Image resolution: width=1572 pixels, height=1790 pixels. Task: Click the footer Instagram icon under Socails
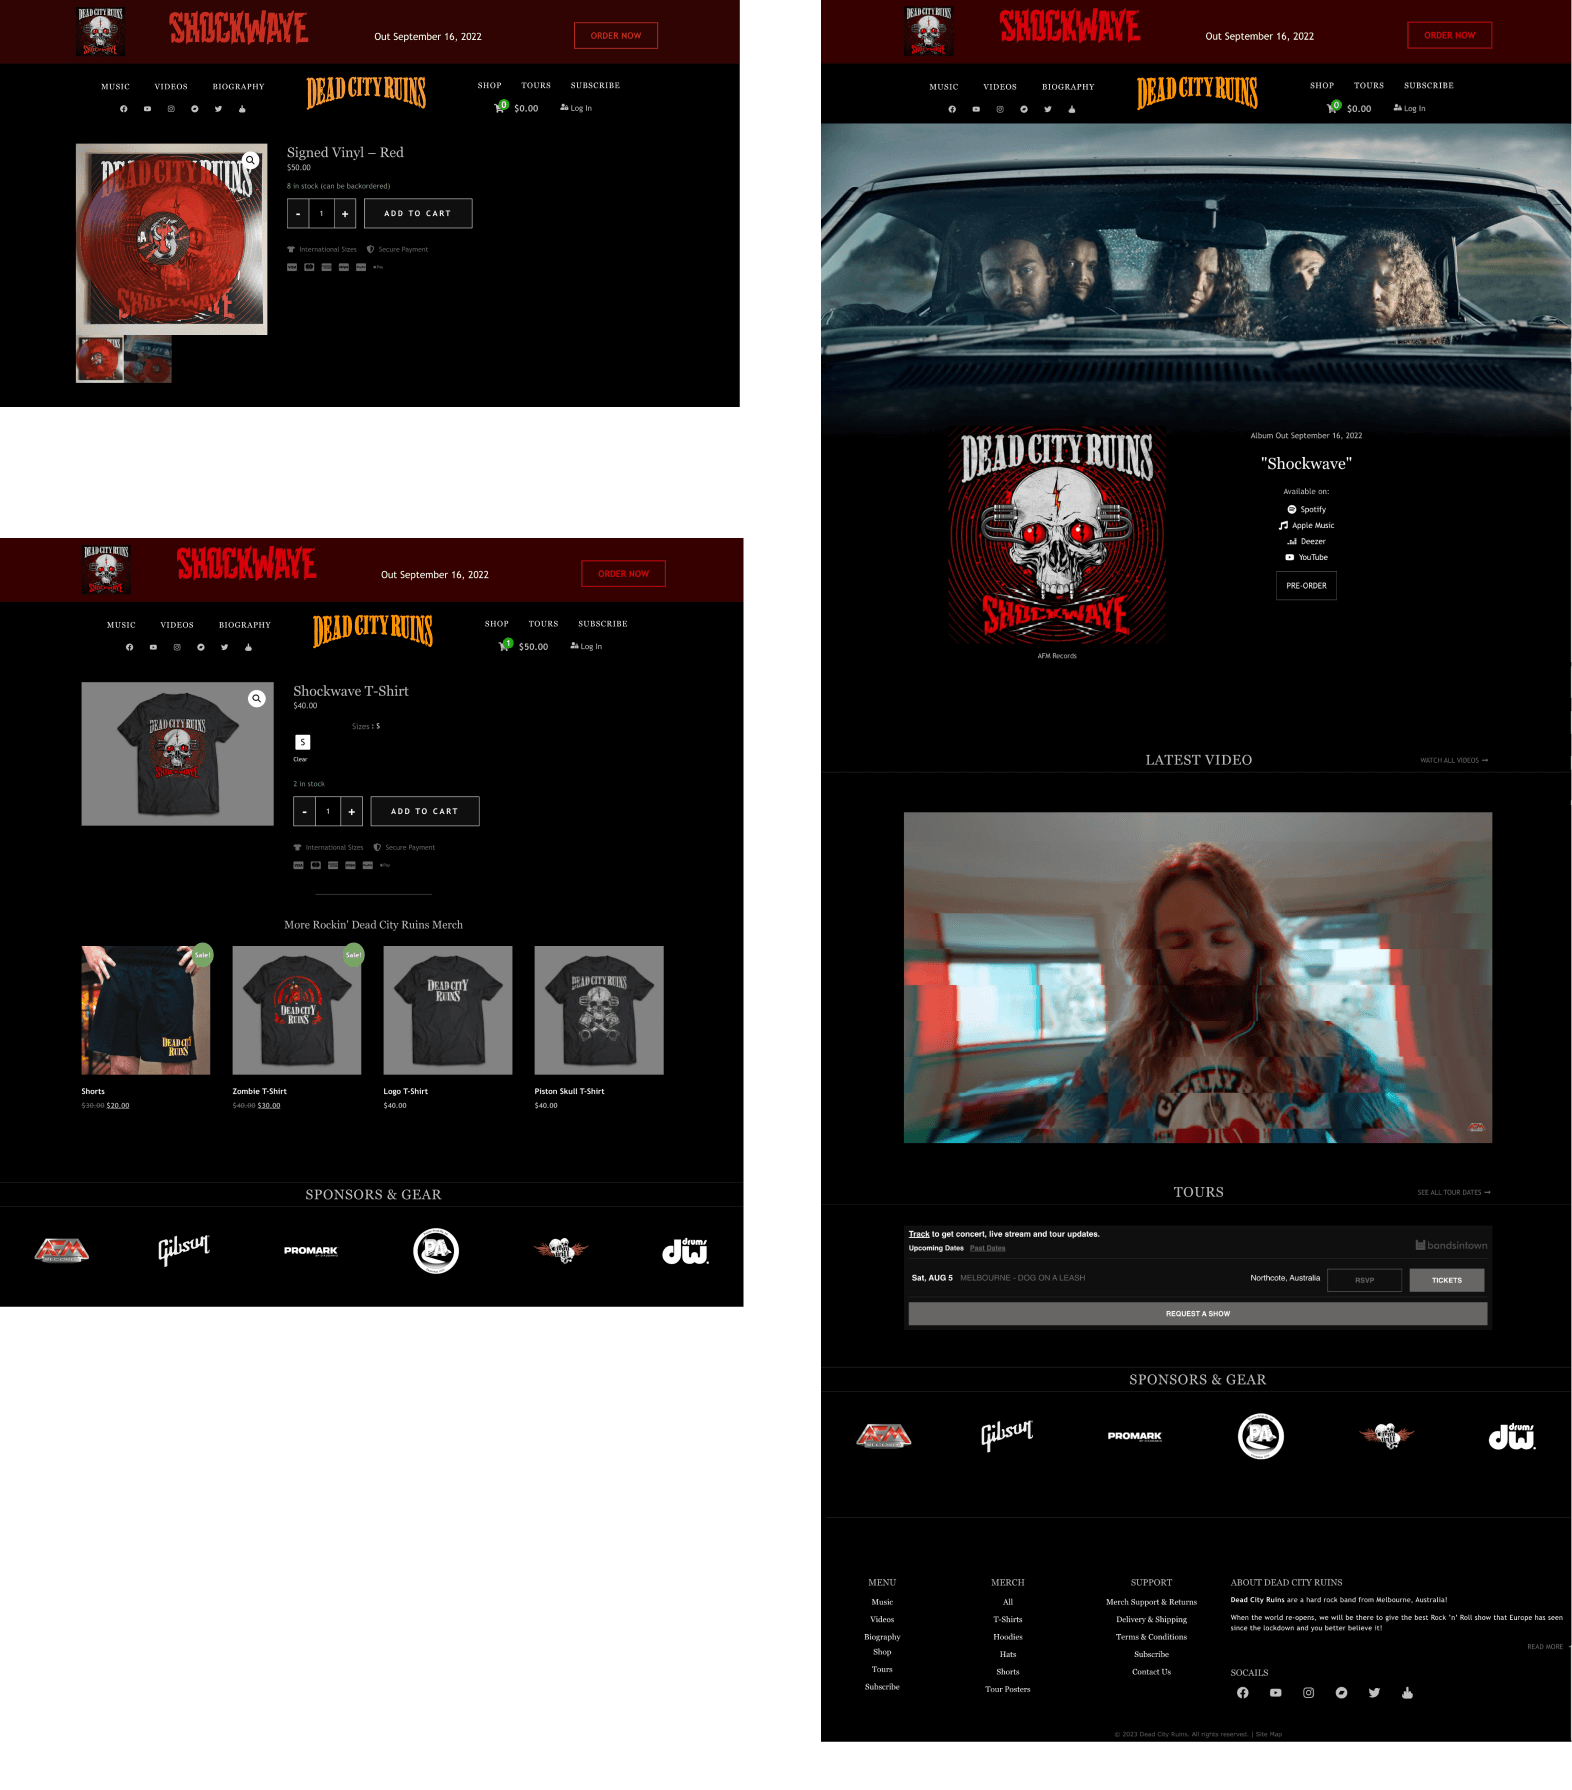[x=1308, y=1693]
